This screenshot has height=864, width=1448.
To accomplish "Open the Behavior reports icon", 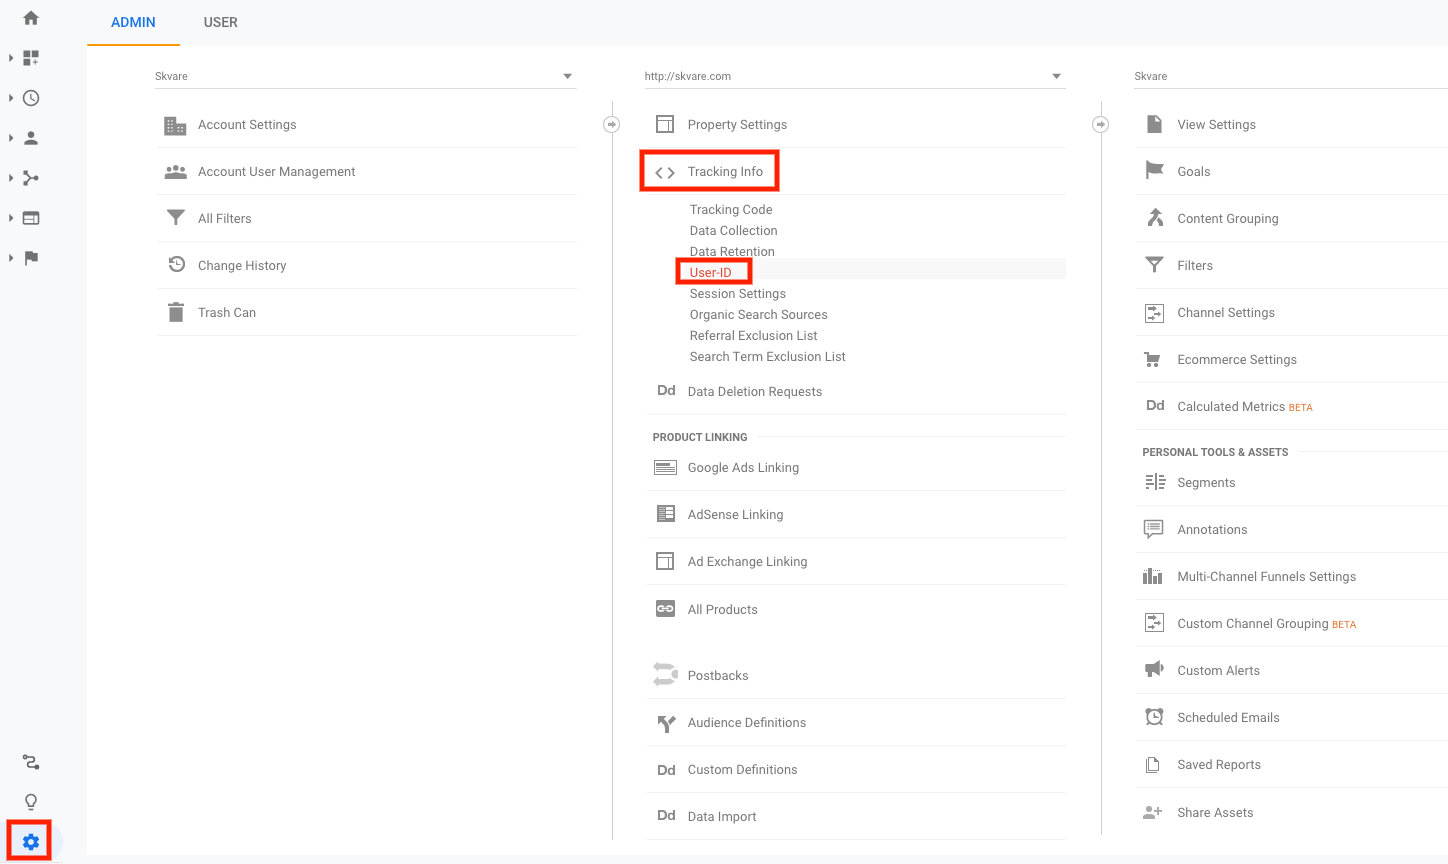I will point(29,217).
